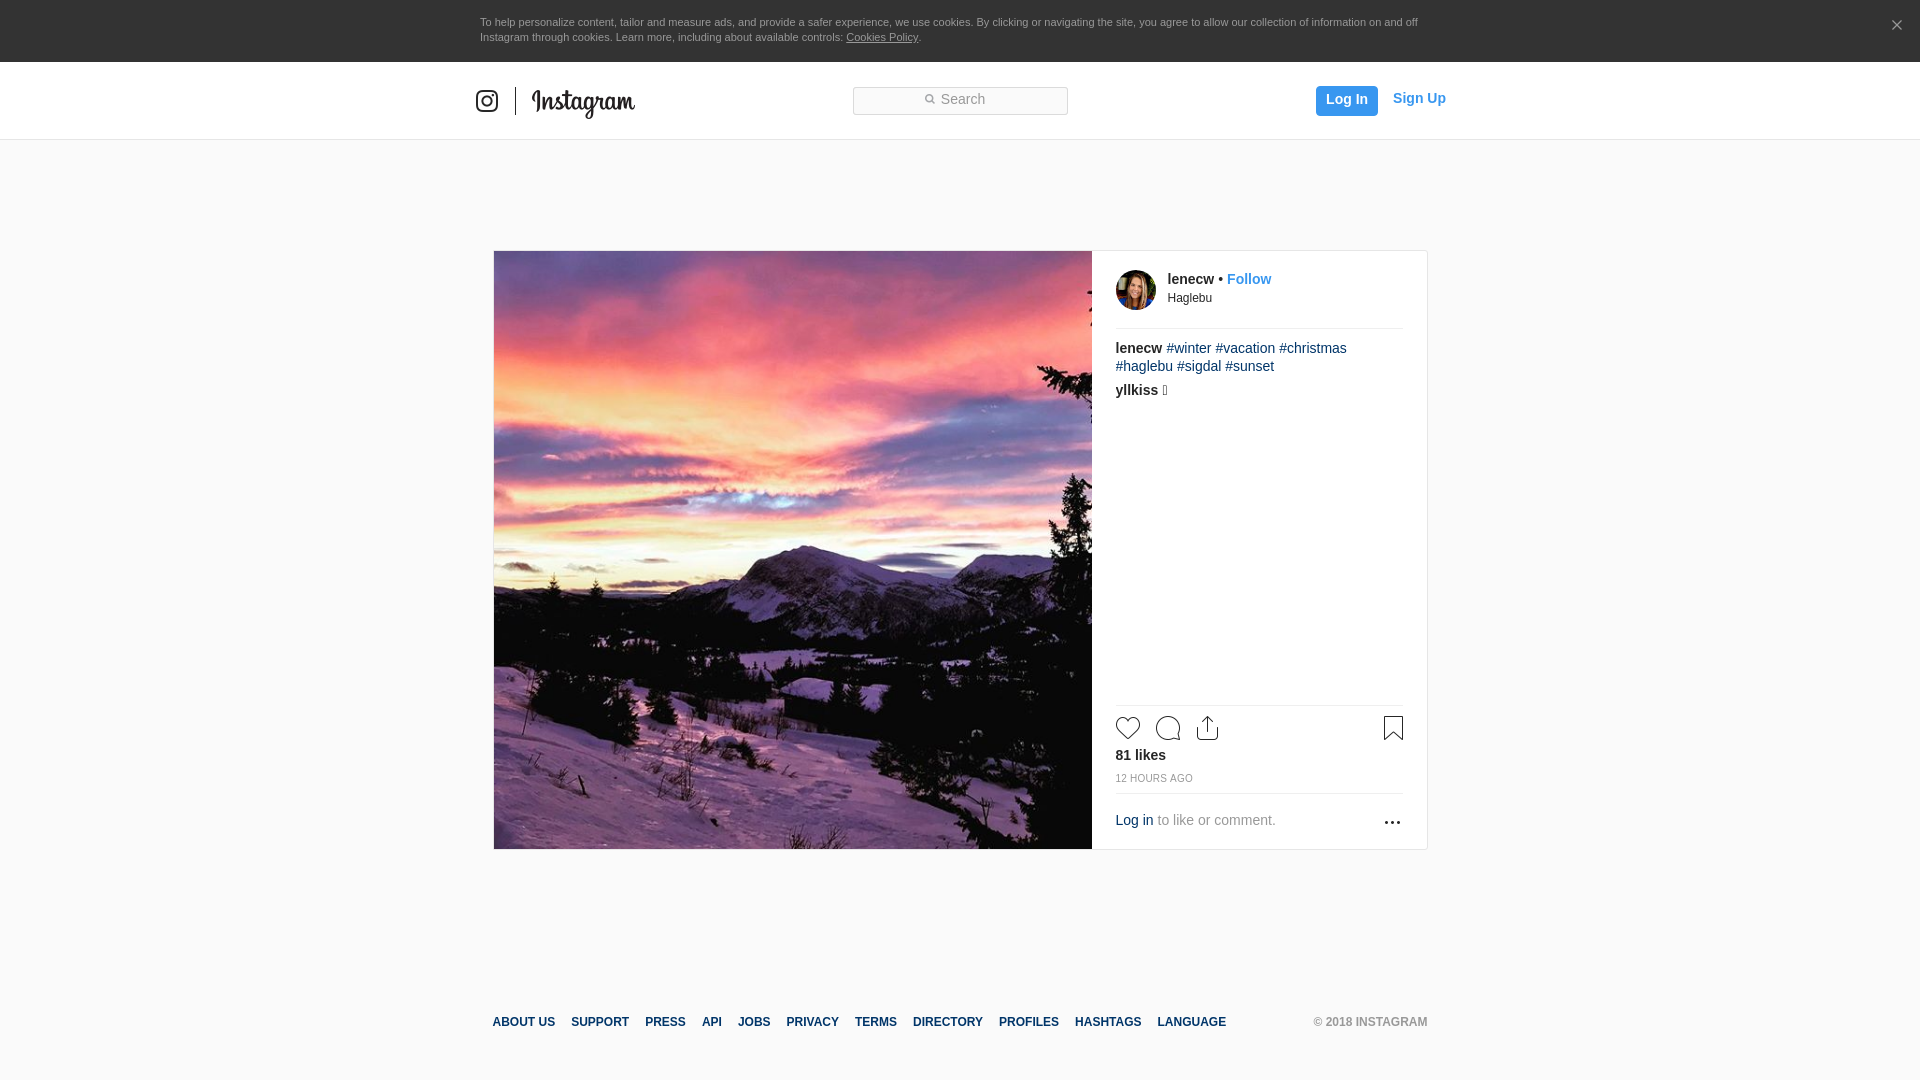This screenshot has height=1080, width=1920.
Task: Open the Instagram wordmark logo
Action: pos(583,102)
